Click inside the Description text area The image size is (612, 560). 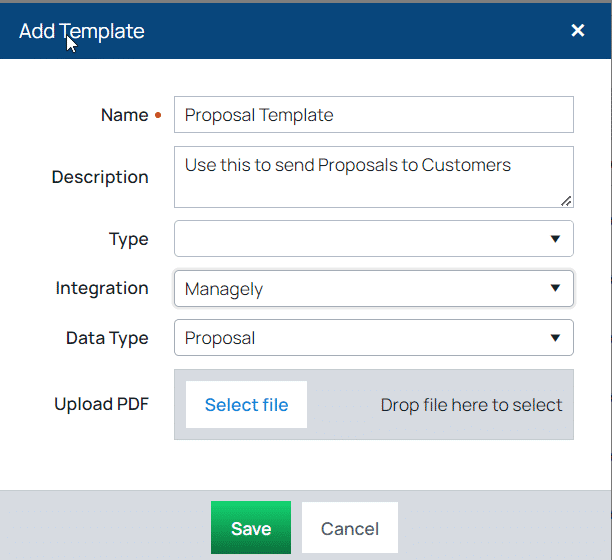(373, 177)
